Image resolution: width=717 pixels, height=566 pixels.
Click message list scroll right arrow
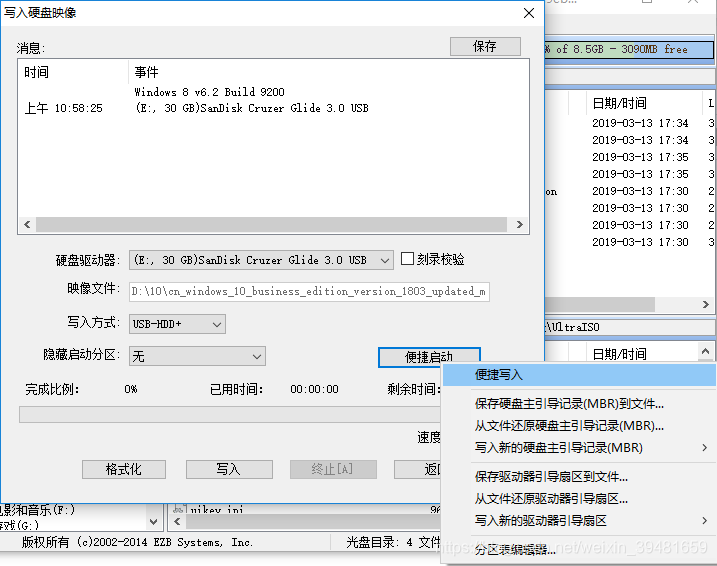519,224
